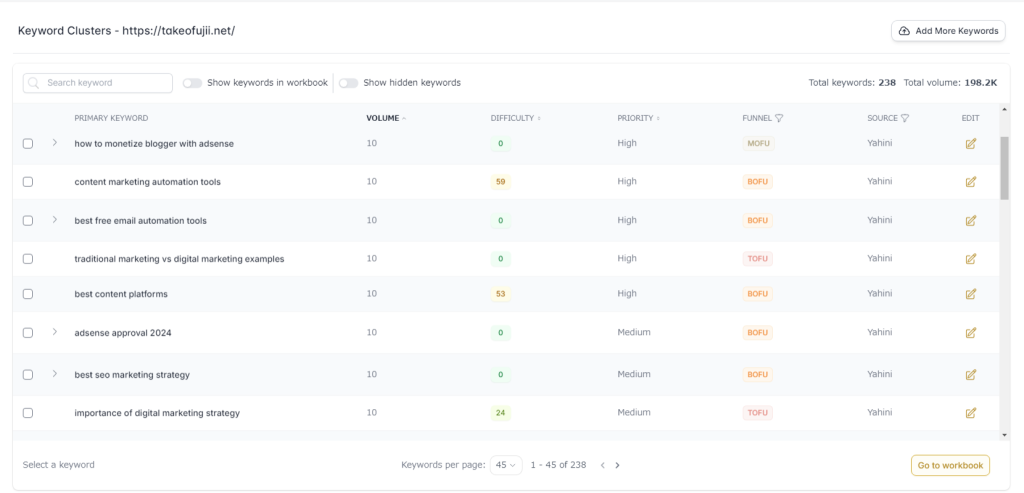Image resolution: width=1024 pixels, height=493 pixels.
Task: Click the 'Total volume: 198.2K' text
Action: click(x=950, y=83)
